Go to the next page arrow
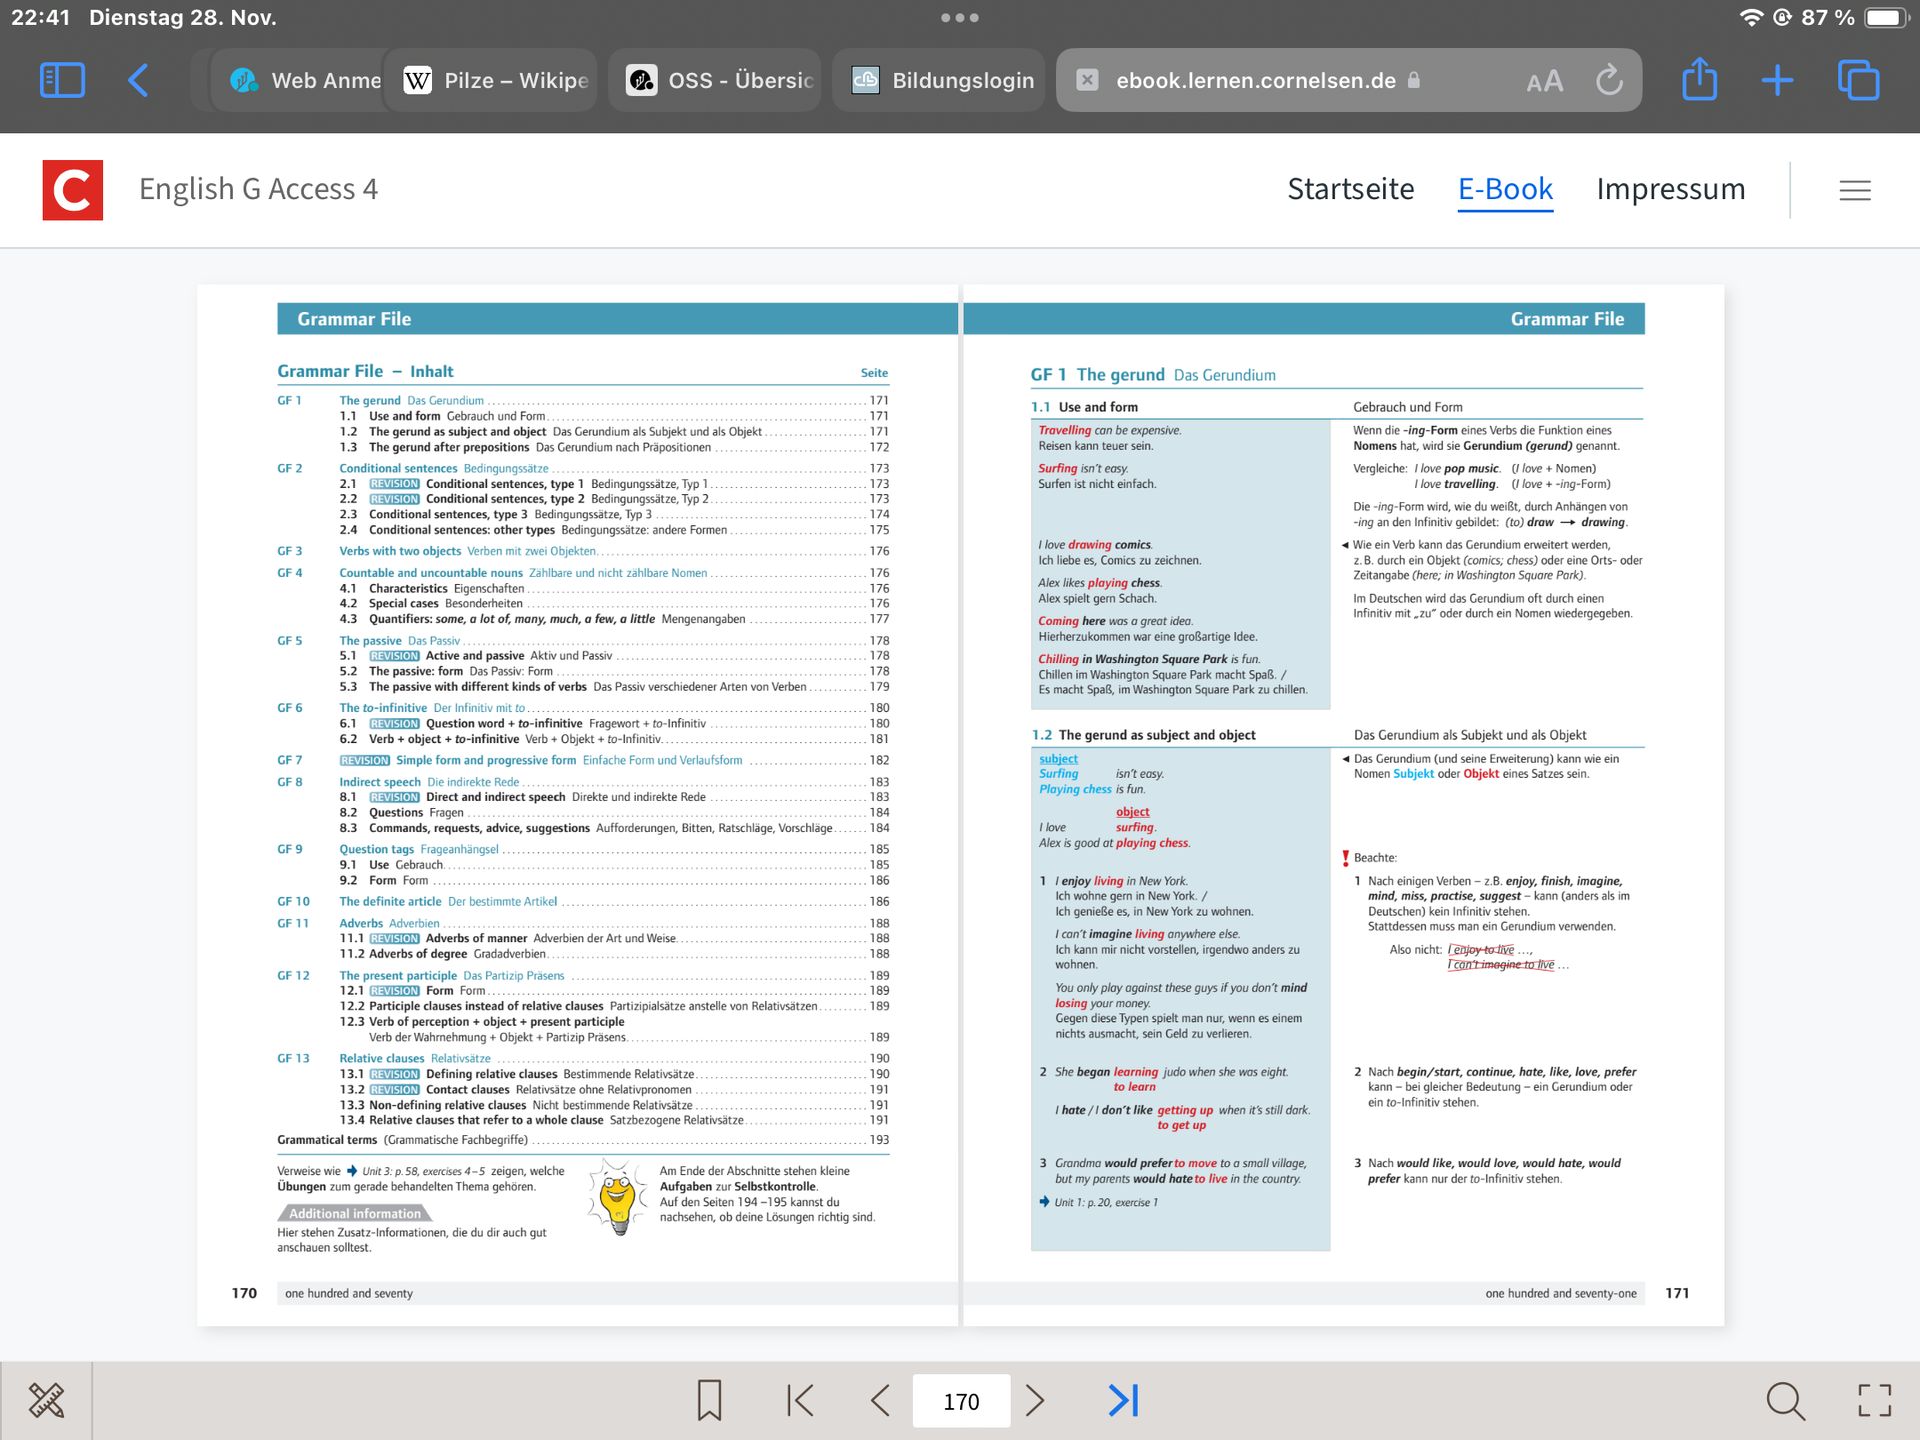 click(1035, 1400)
